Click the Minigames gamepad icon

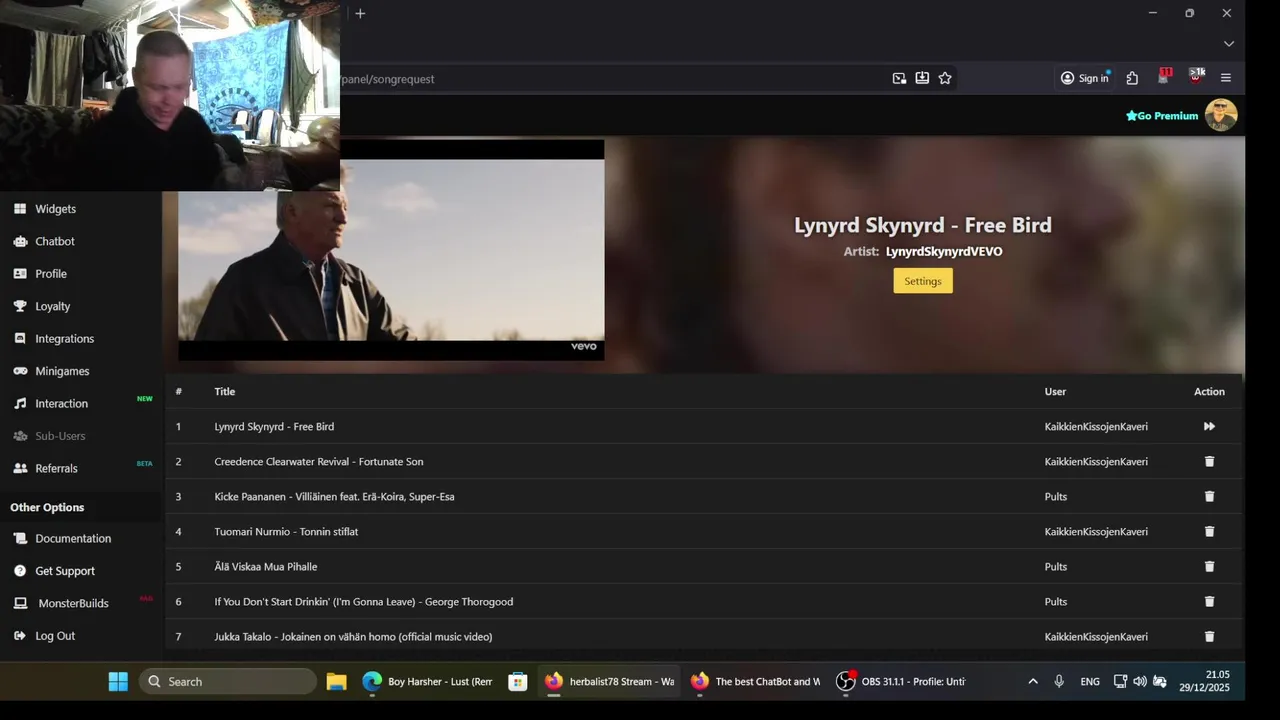[x=19, y=371]
